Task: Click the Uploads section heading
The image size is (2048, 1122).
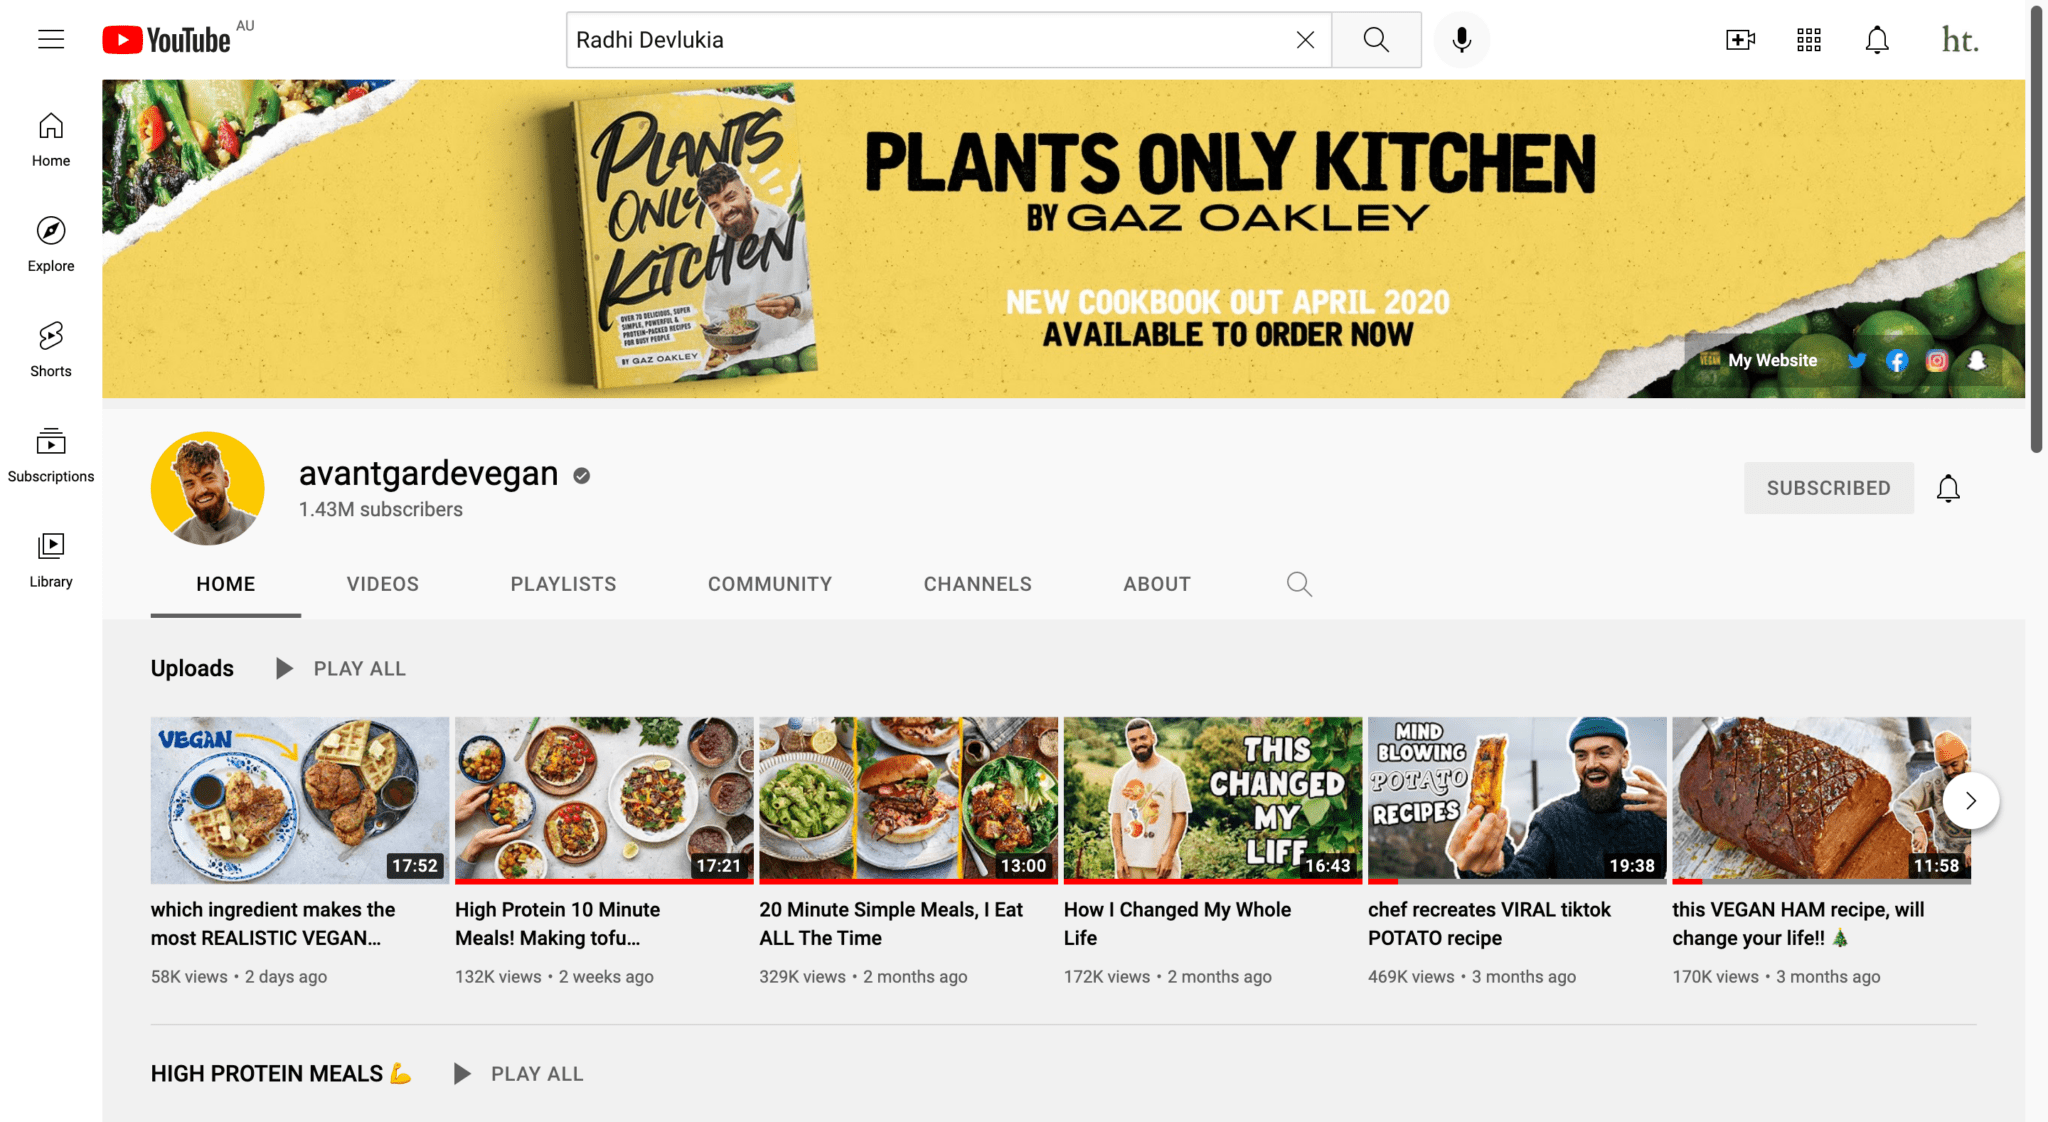Action: pyautogui.click(x=192, y=668)
